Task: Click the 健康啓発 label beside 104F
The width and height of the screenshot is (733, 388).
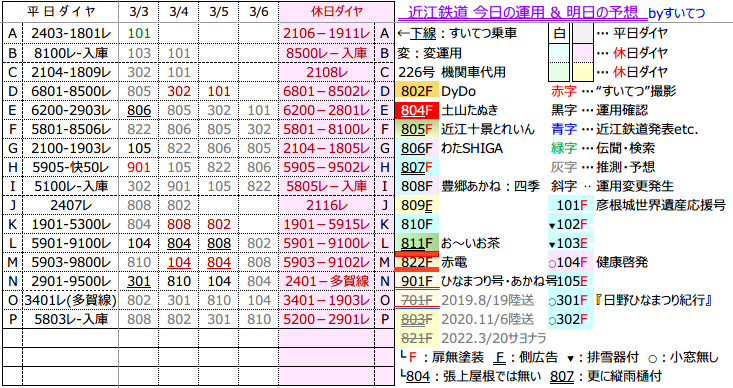Action: 622,262
